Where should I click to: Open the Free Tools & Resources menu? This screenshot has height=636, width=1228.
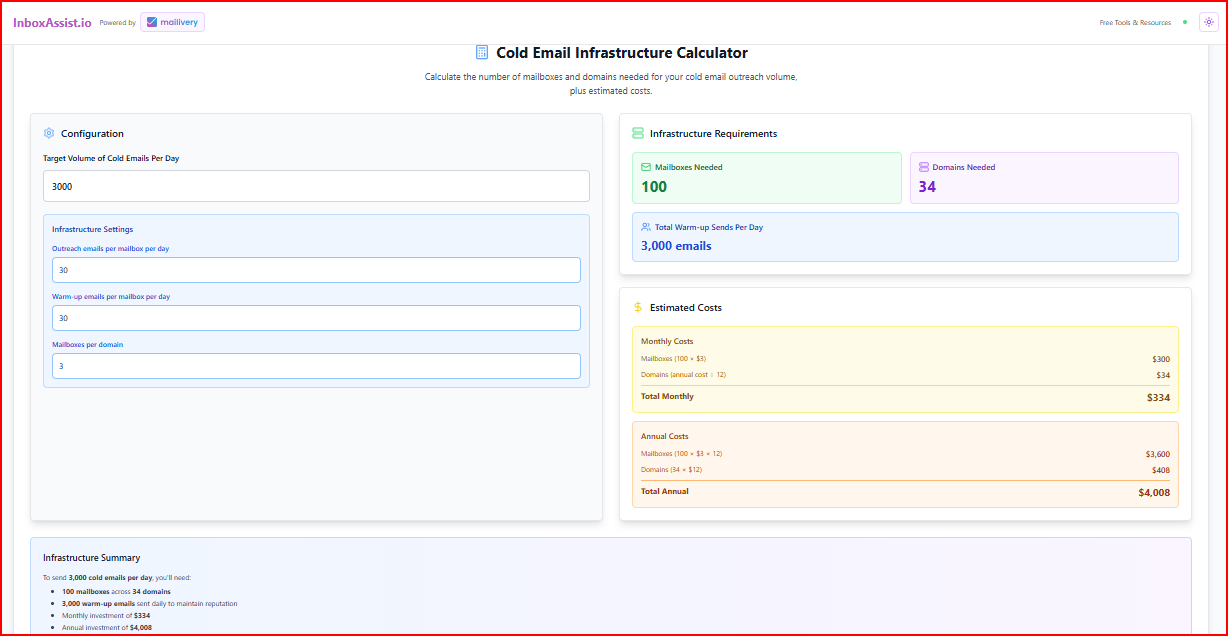coord(1135,21)
